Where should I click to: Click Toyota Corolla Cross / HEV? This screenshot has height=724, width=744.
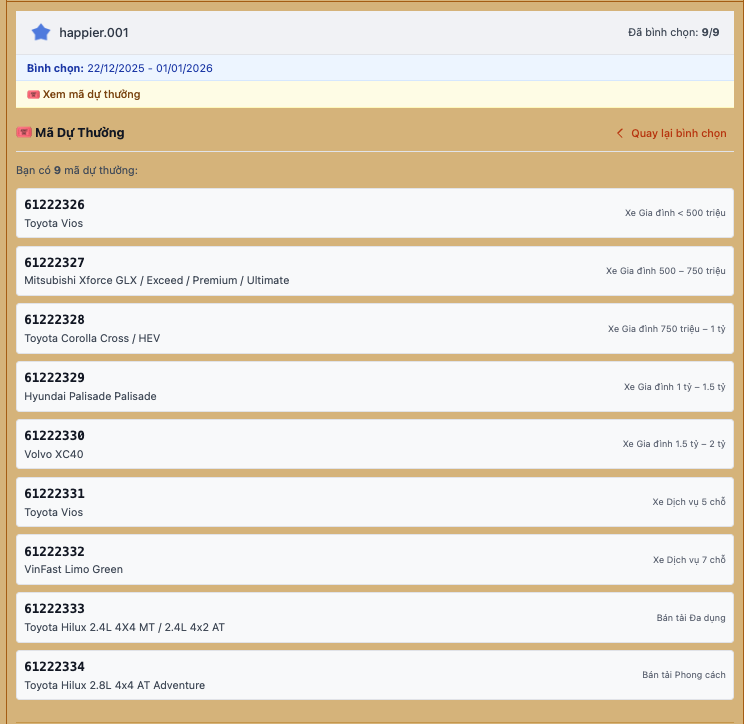[x=92, y=338]
